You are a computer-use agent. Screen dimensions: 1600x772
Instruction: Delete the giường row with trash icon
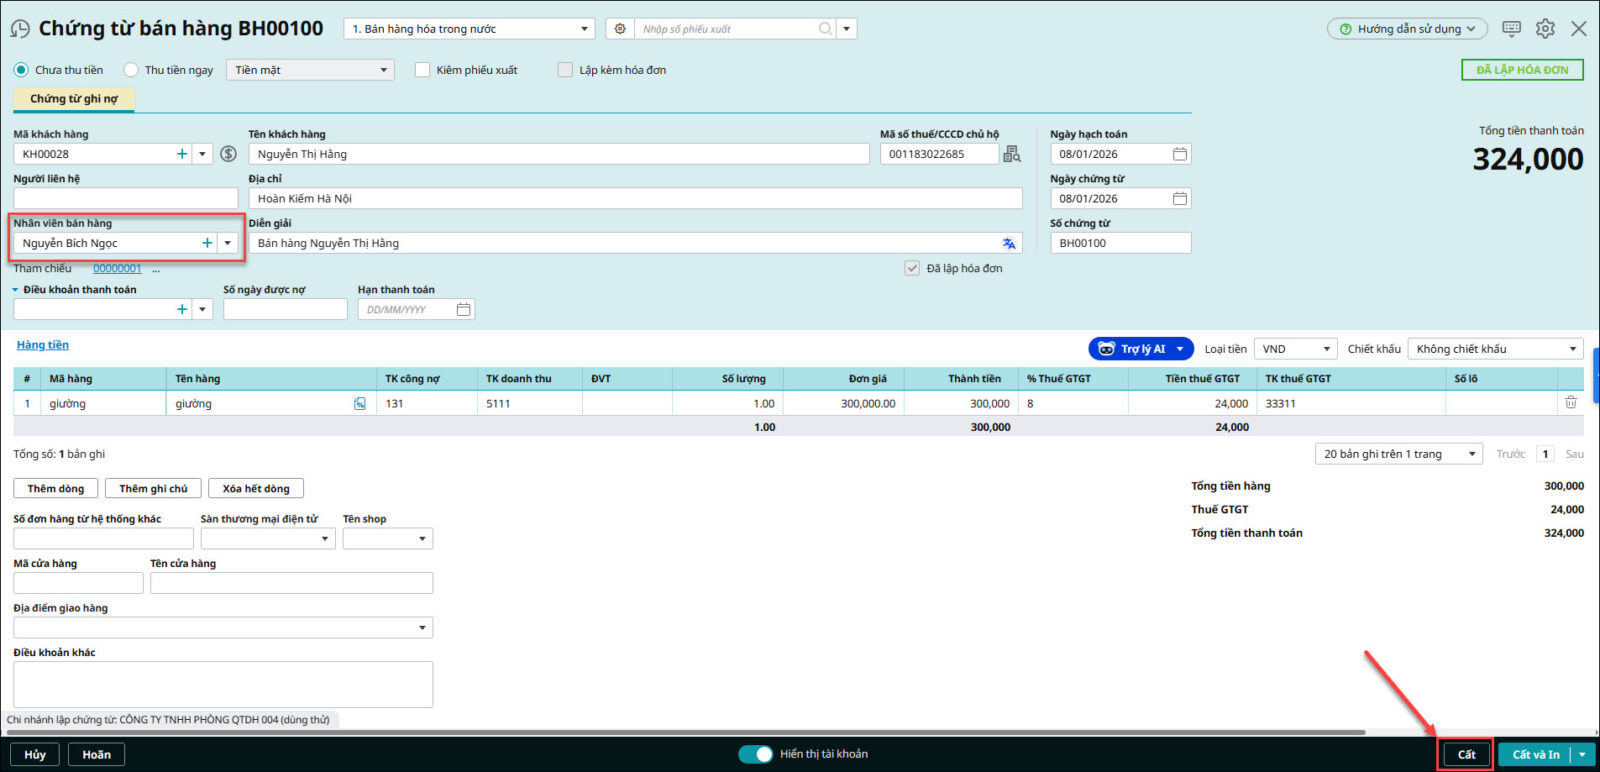1570,403
